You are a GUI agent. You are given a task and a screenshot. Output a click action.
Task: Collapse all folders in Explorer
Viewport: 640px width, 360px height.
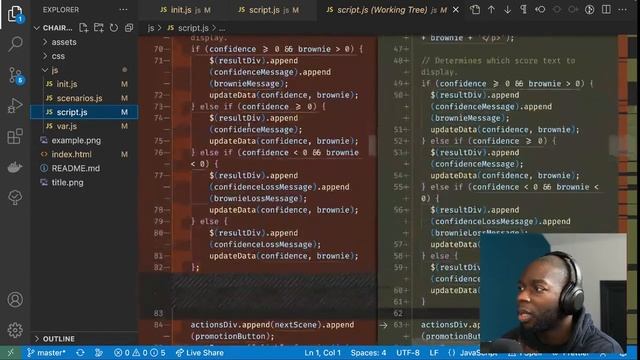click(x=129, y=28)
